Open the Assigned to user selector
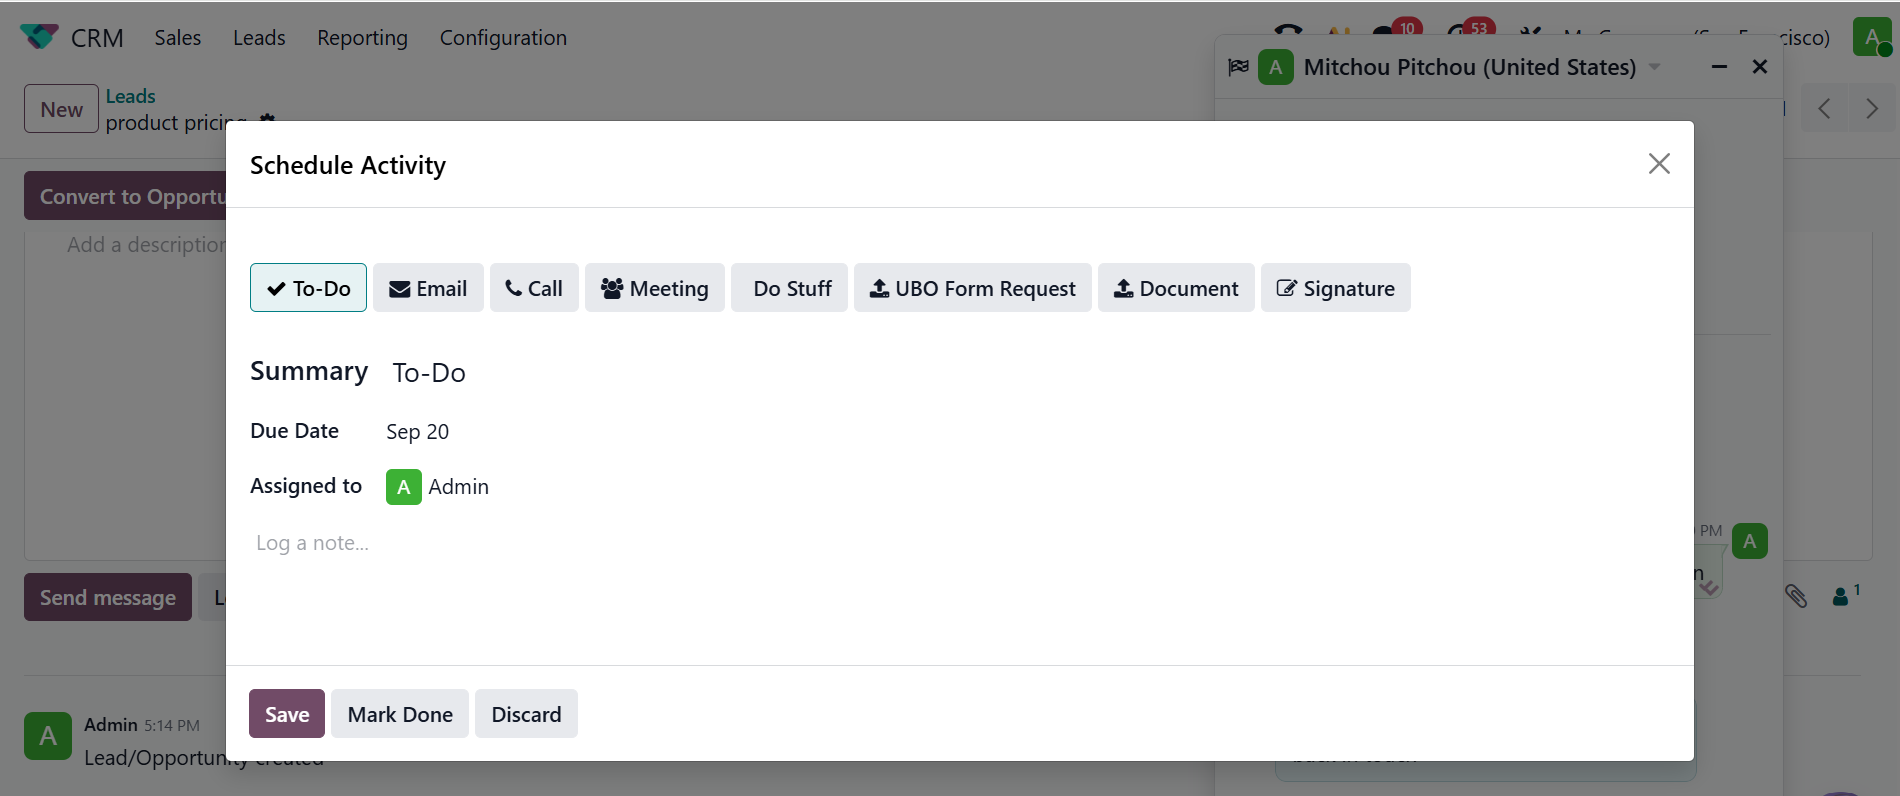This screenshot has width=1900, height=796. pos(458,487)
